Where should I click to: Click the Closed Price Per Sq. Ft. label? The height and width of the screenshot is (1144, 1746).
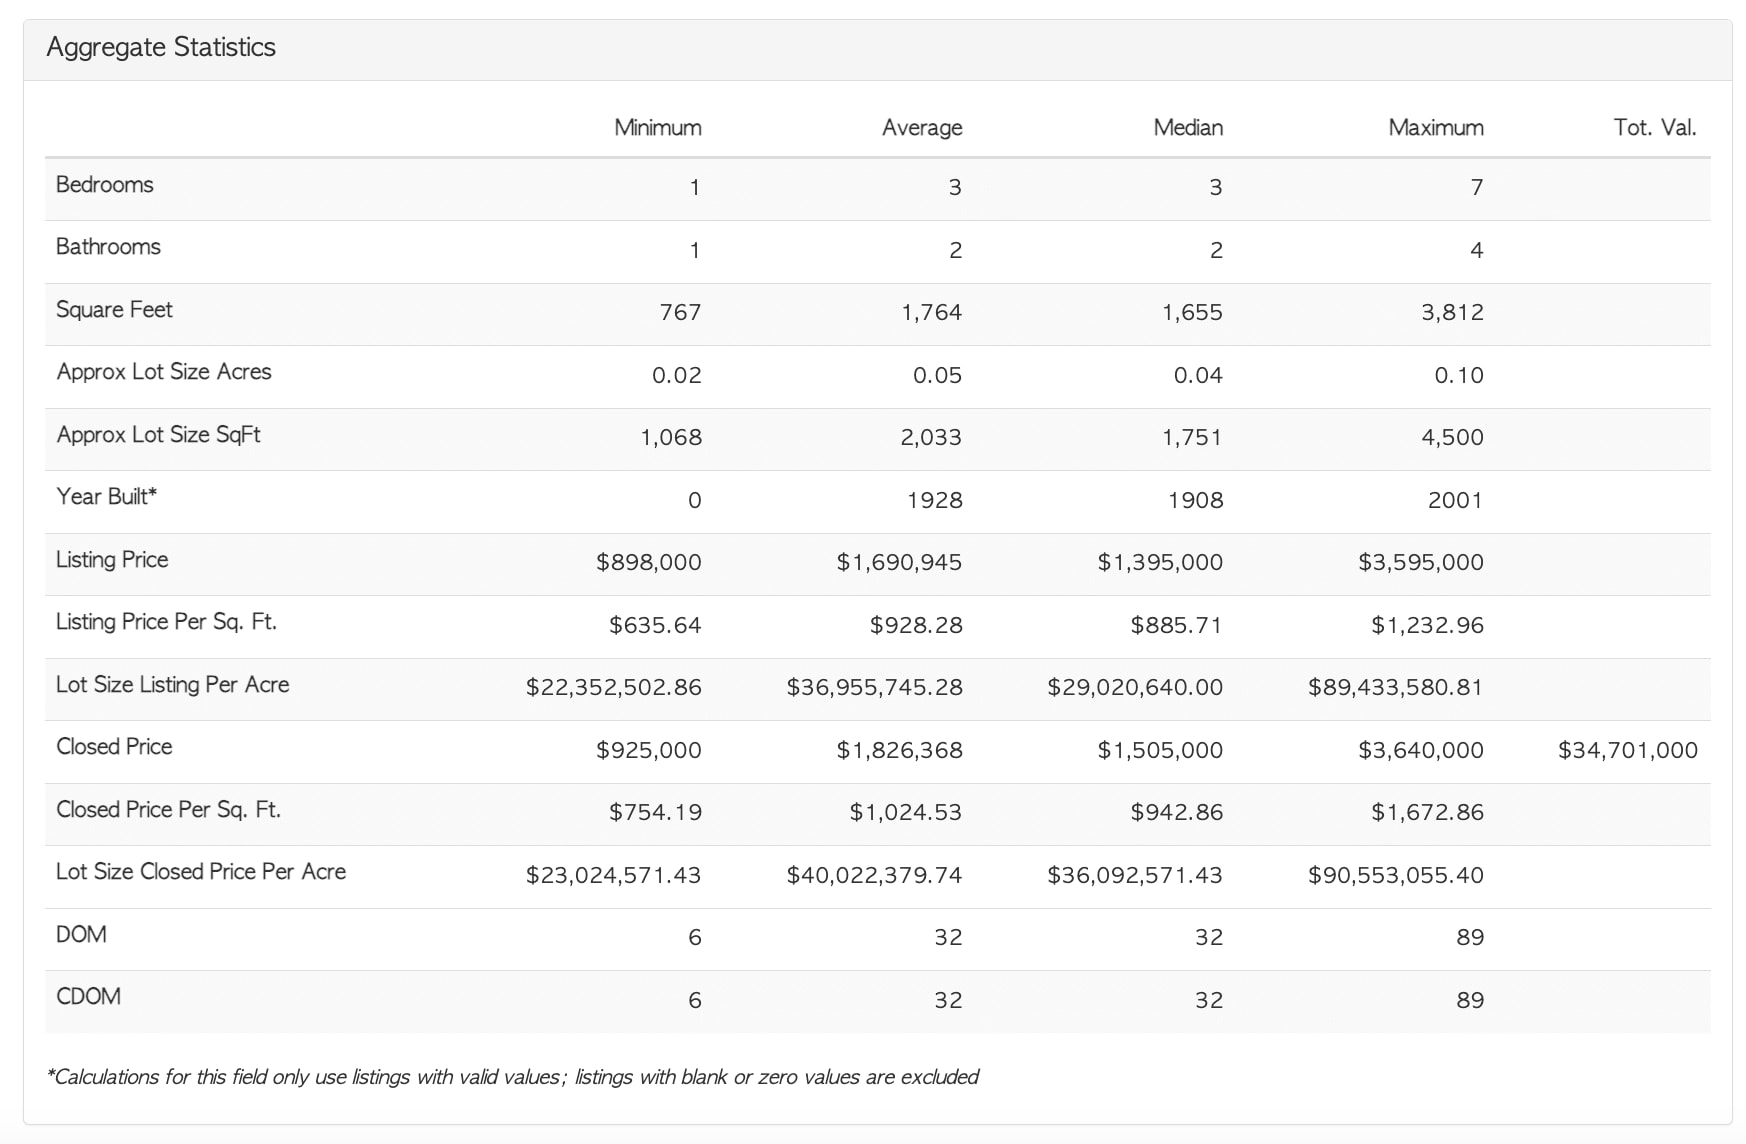pyautogui.click(x=168, y=810)
